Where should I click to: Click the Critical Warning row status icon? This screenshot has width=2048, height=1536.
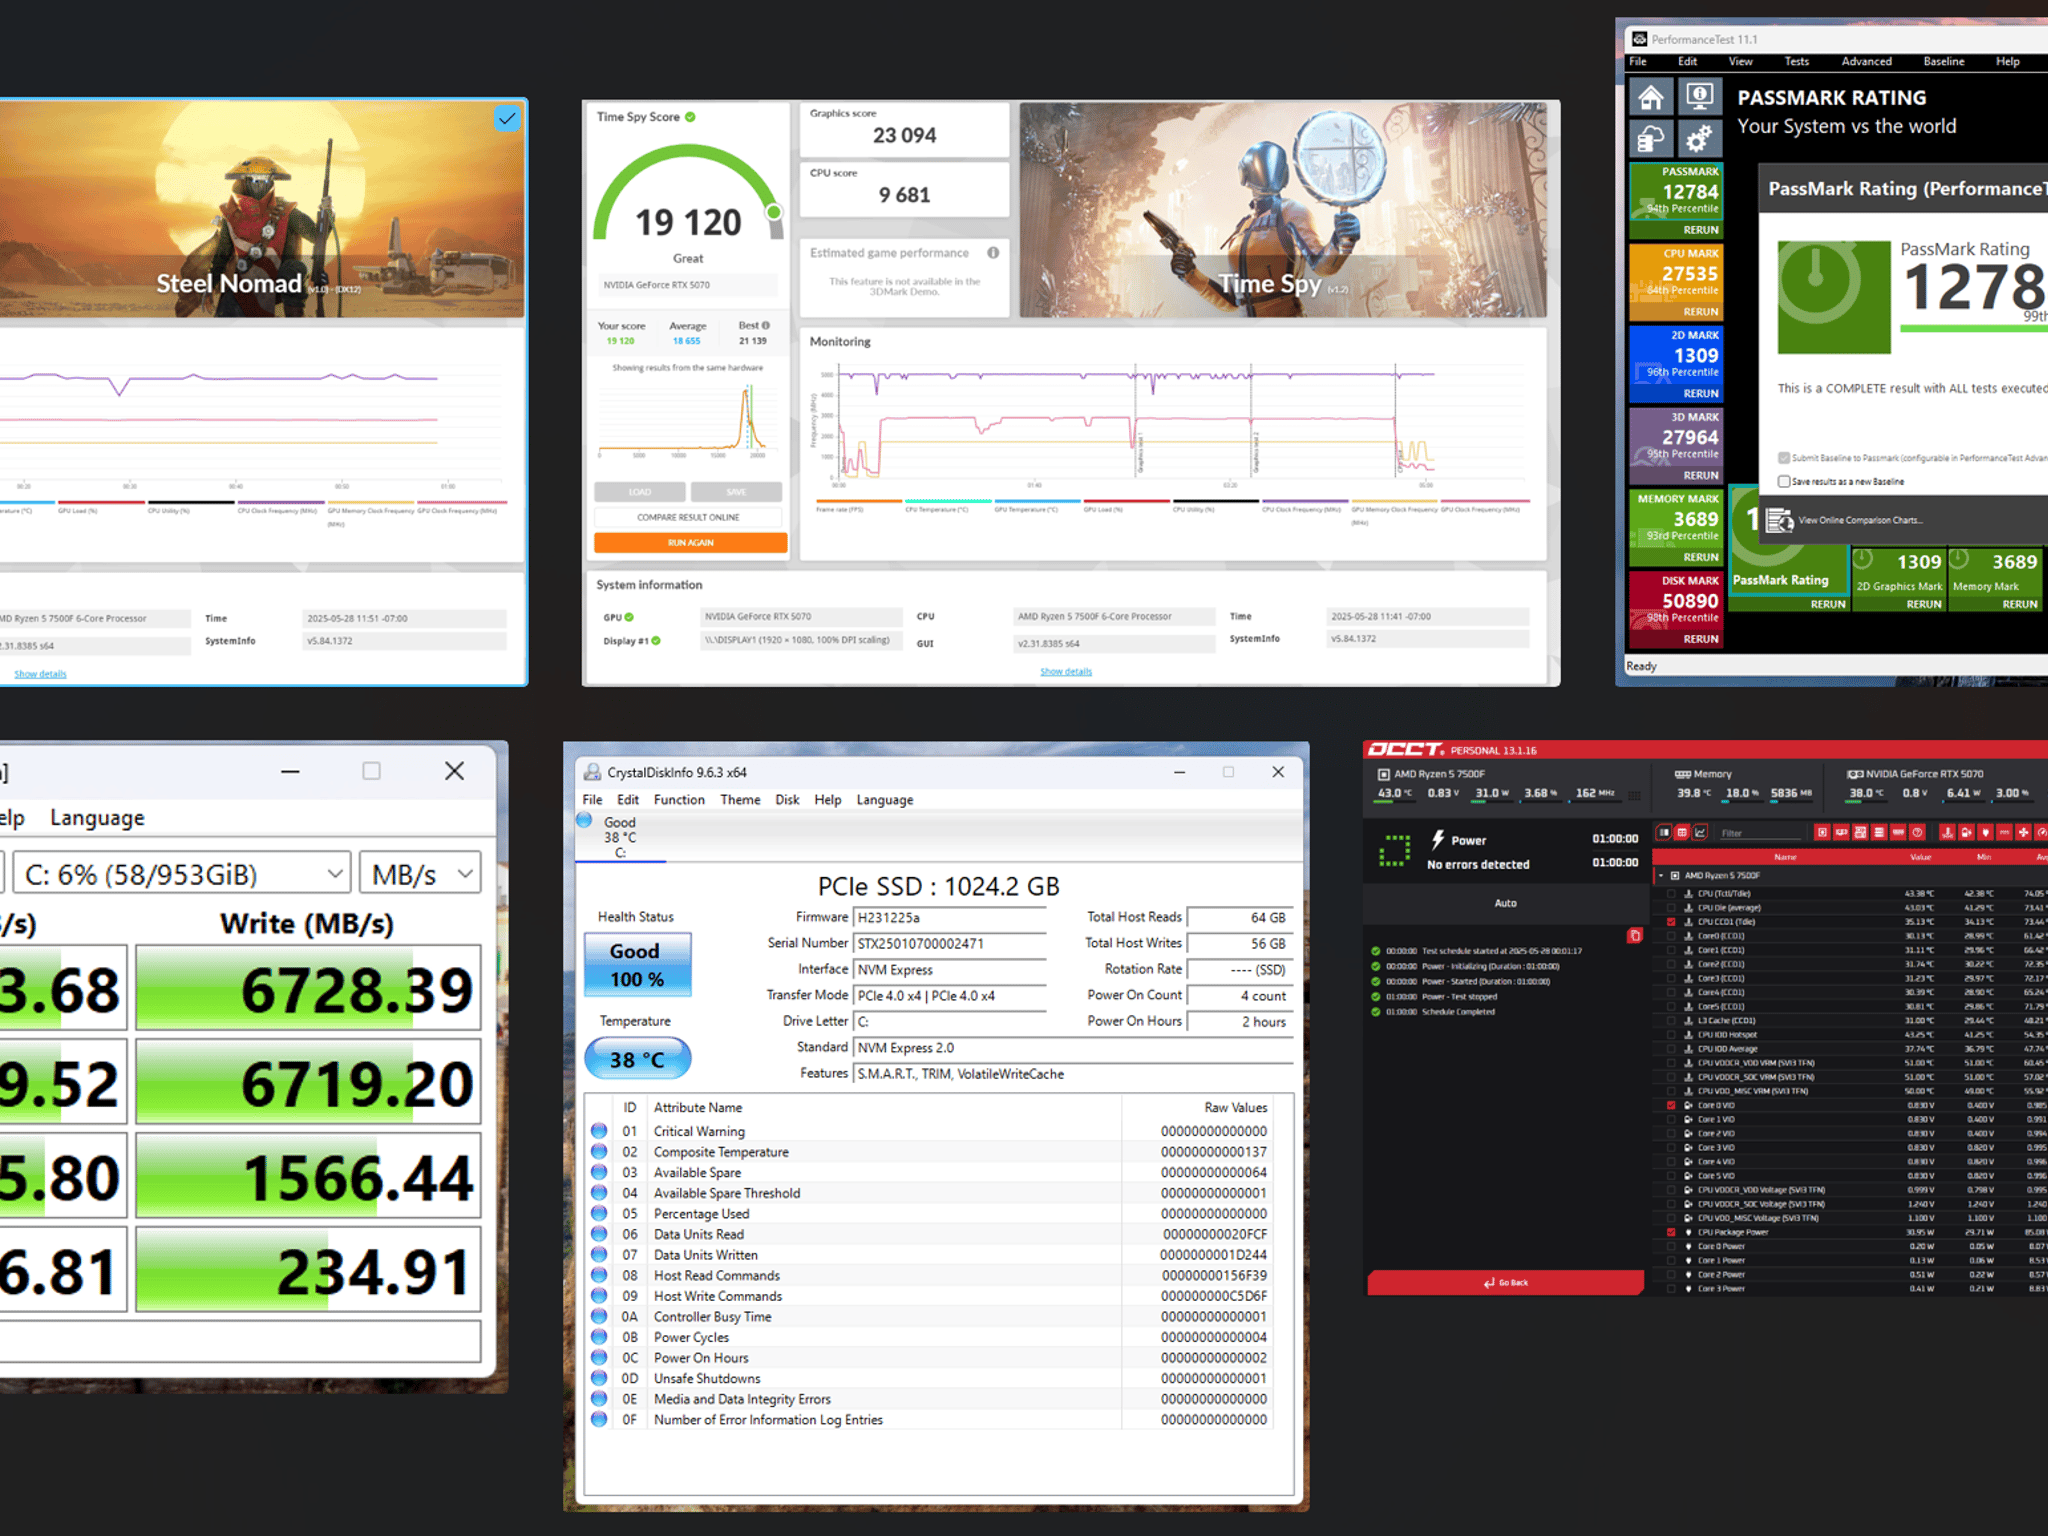point(599,1130)
